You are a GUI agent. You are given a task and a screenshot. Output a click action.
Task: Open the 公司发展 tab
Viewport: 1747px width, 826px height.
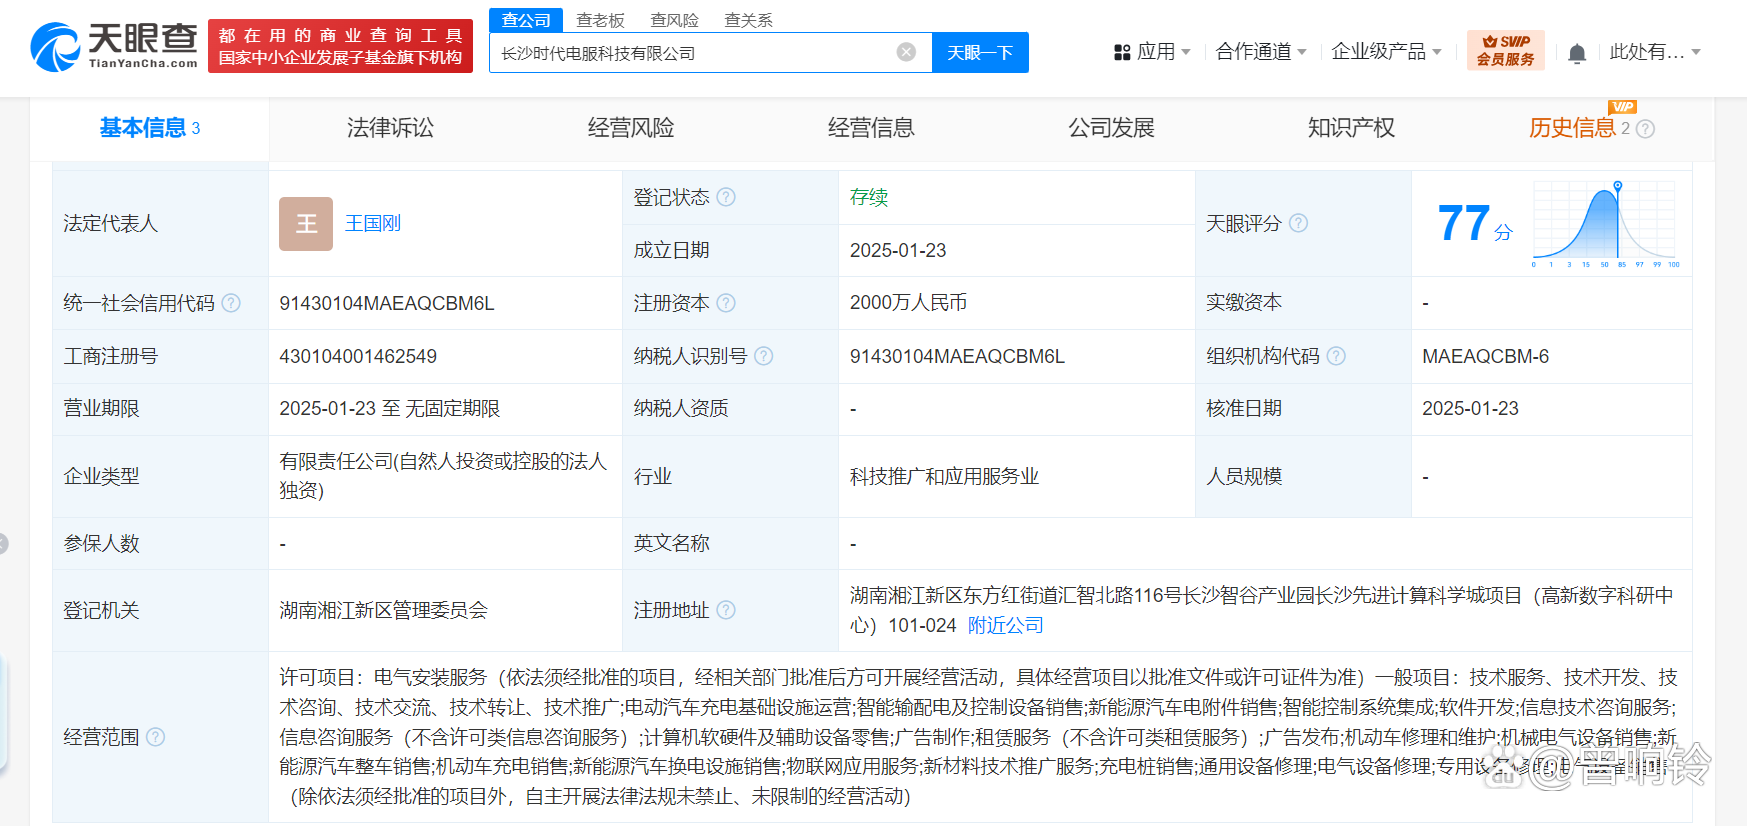coord(1111,128)
